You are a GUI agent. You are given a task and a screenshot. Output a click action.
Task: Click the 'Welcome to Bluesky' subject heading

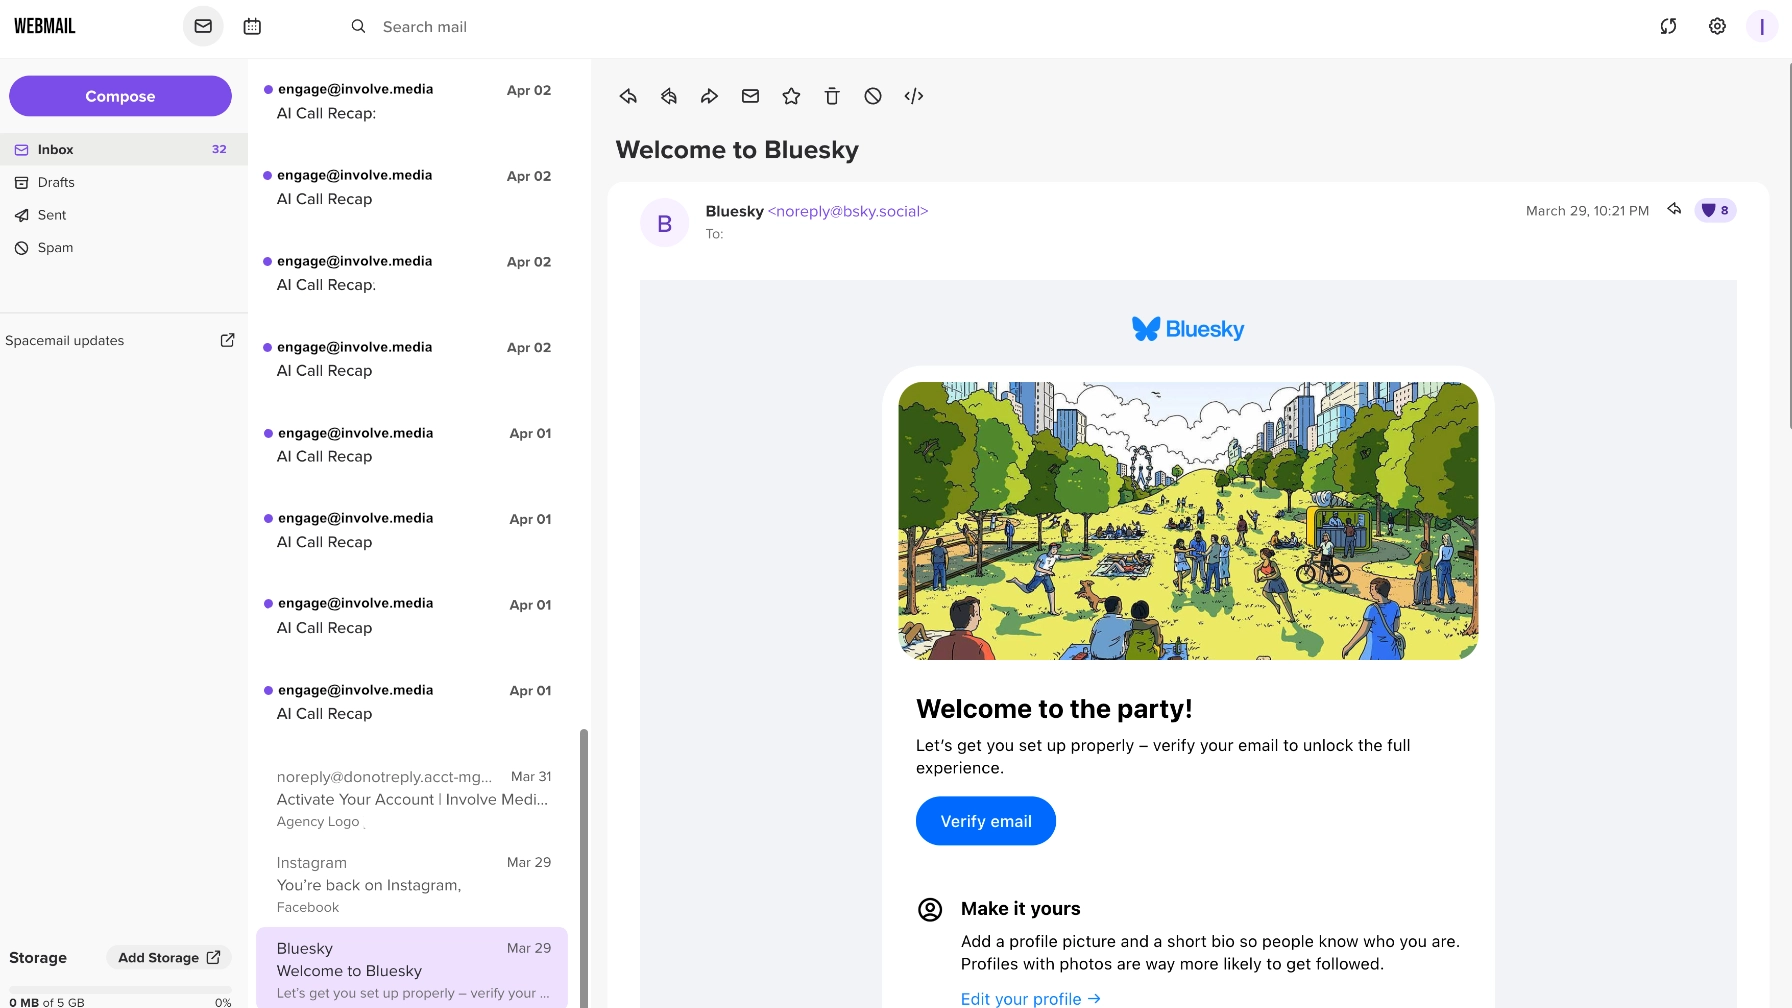coord(737,150)
